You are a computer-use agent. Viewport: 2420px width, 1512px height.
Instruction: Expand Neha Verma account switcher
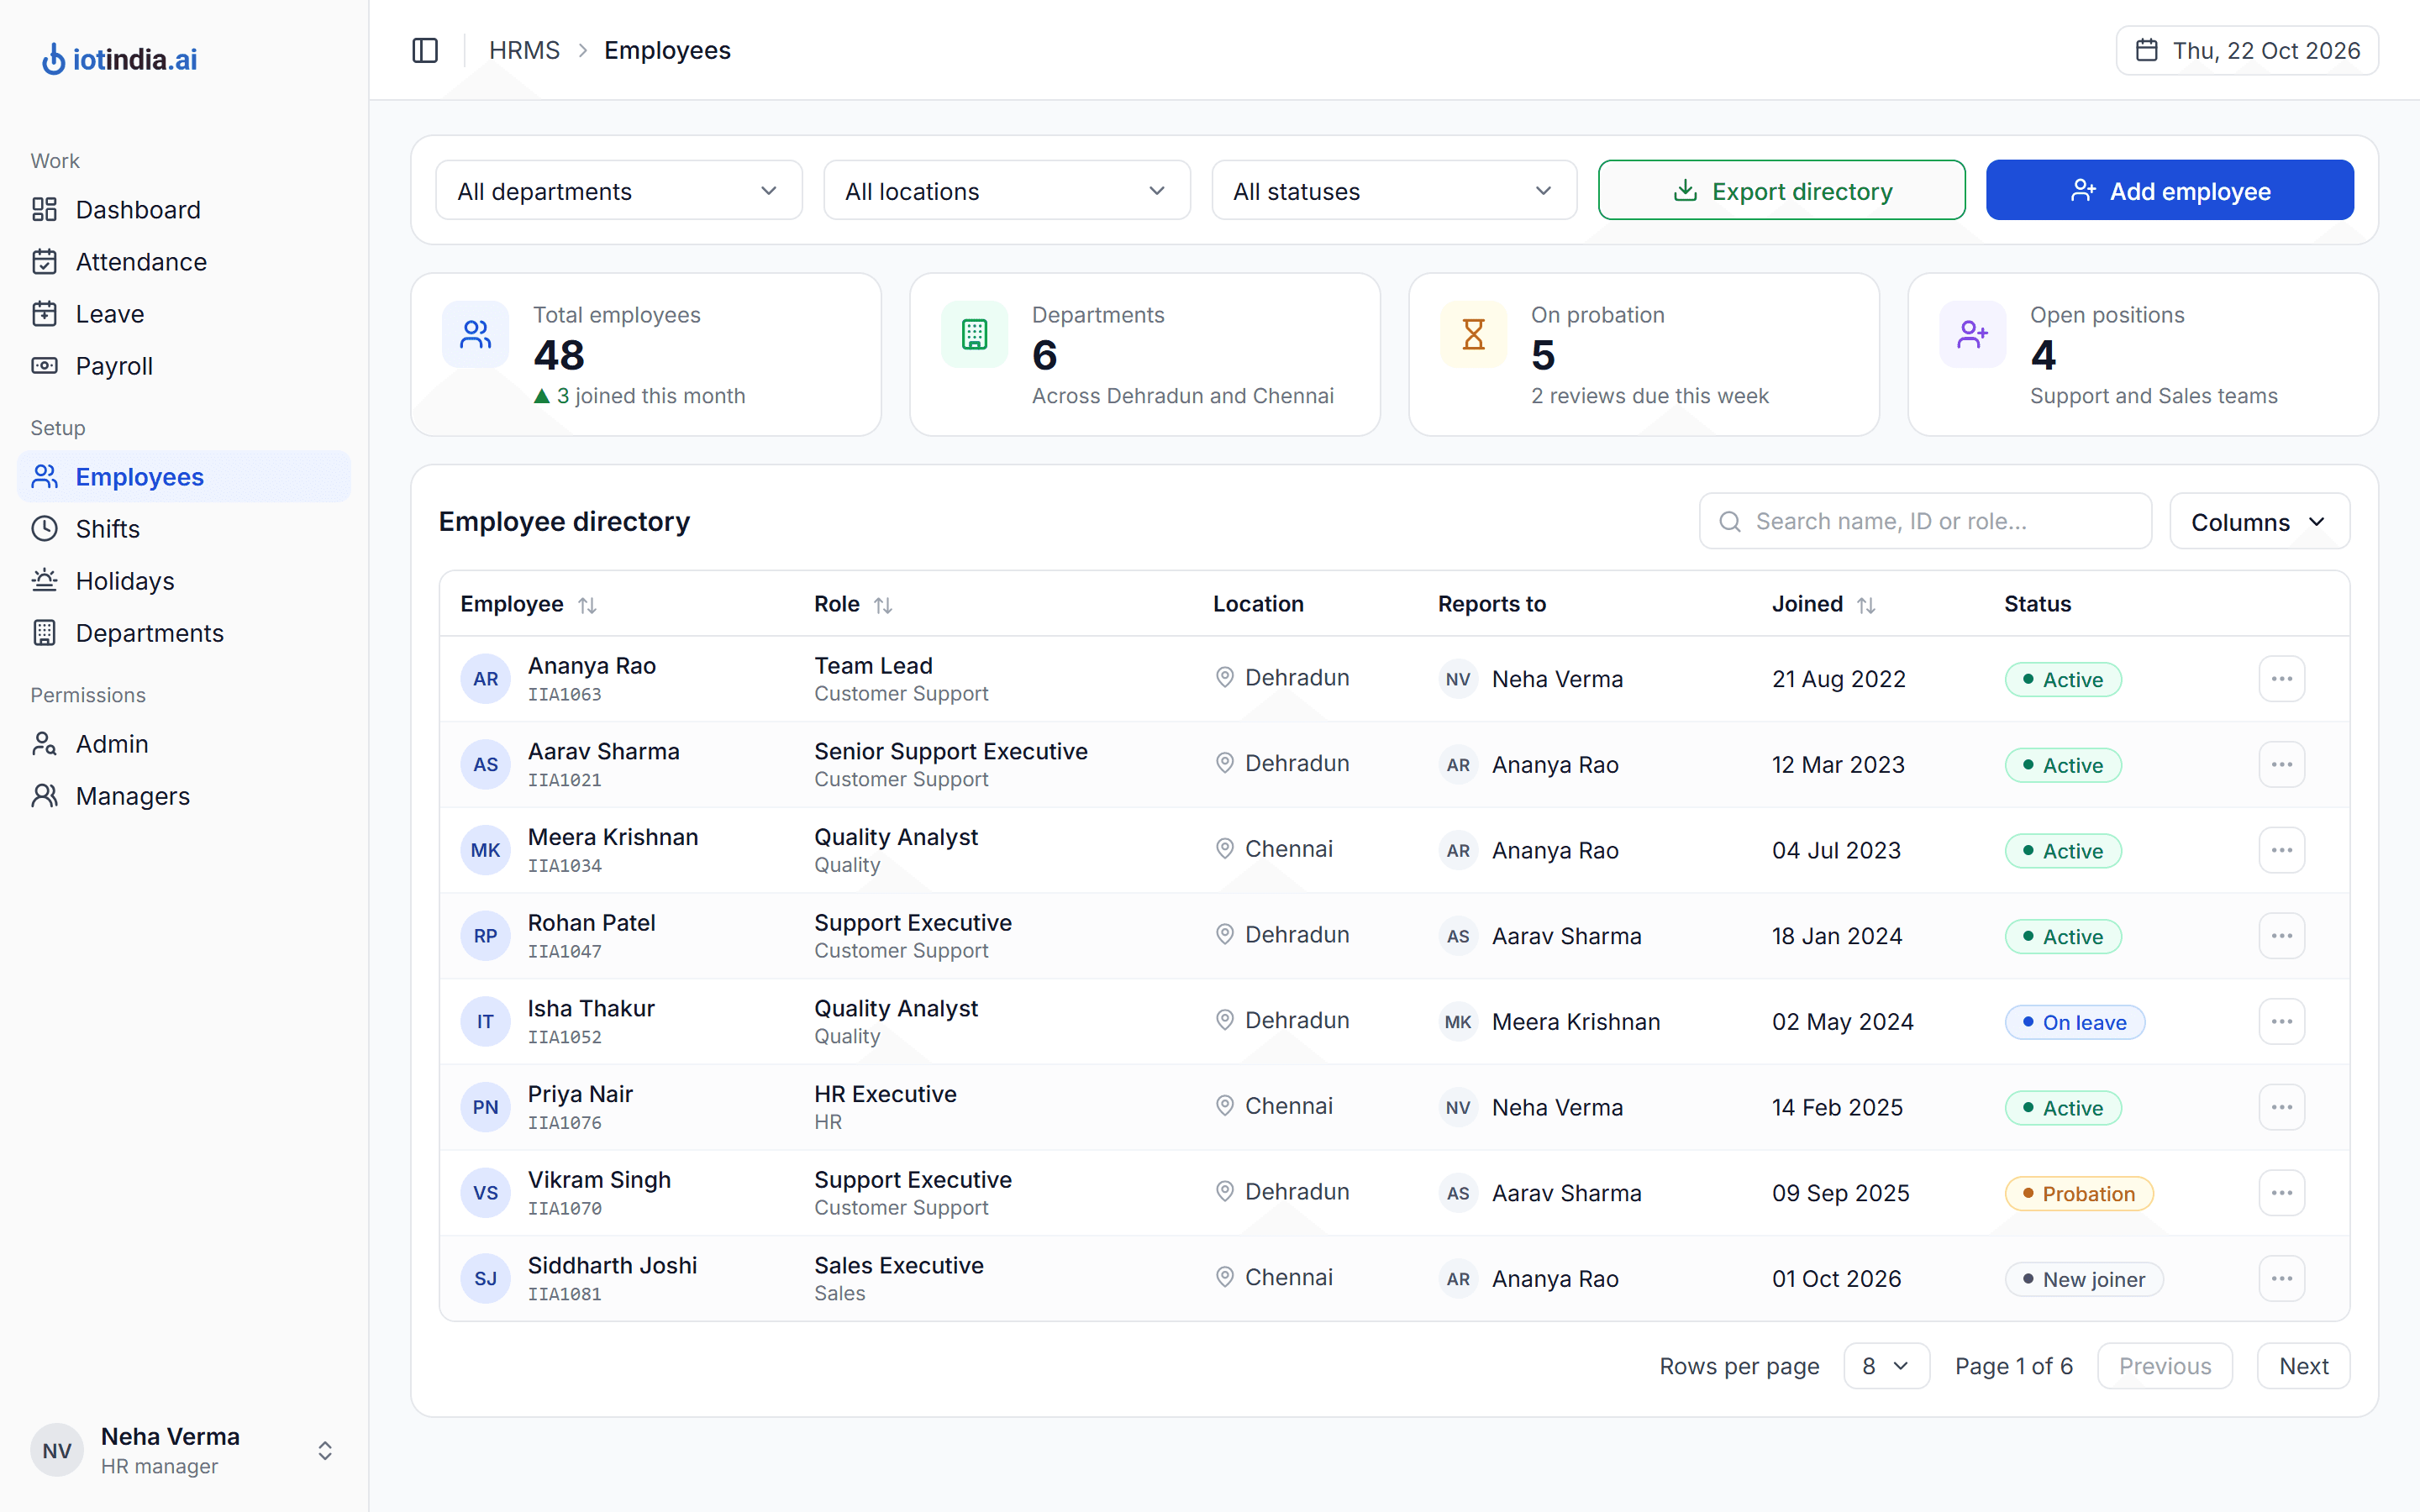click(x=325, y=1451)
